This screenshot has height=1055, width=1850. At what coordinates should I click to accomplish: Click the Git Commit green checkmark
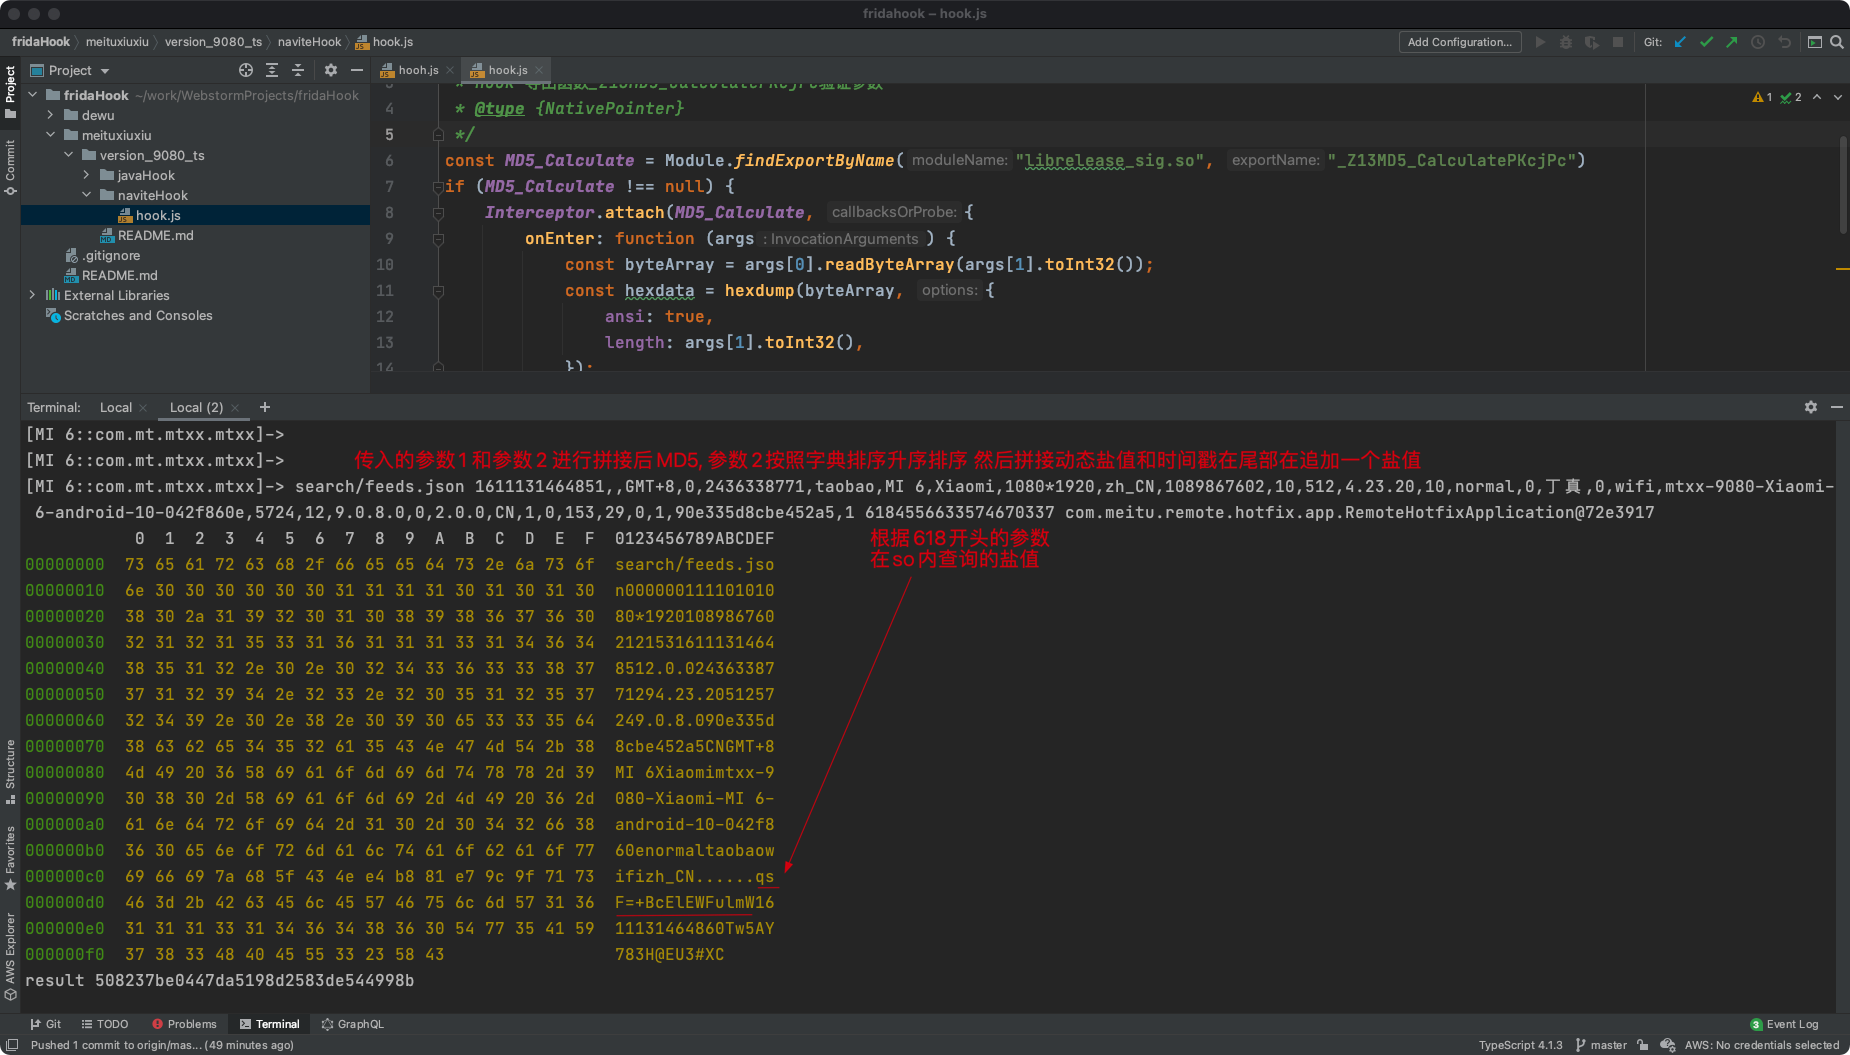click(x=1707, y=42)
